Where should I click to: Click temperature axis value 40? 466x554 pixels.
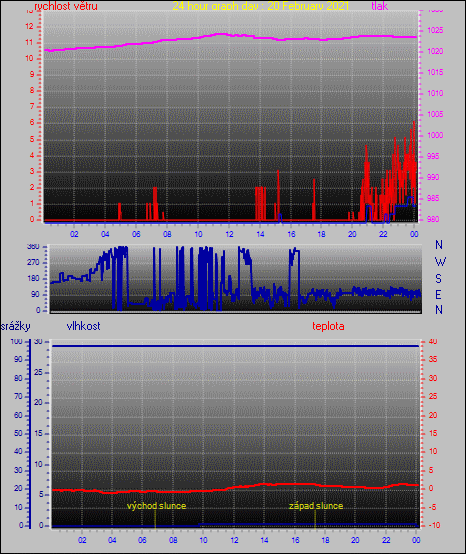[x=433, y=342]
